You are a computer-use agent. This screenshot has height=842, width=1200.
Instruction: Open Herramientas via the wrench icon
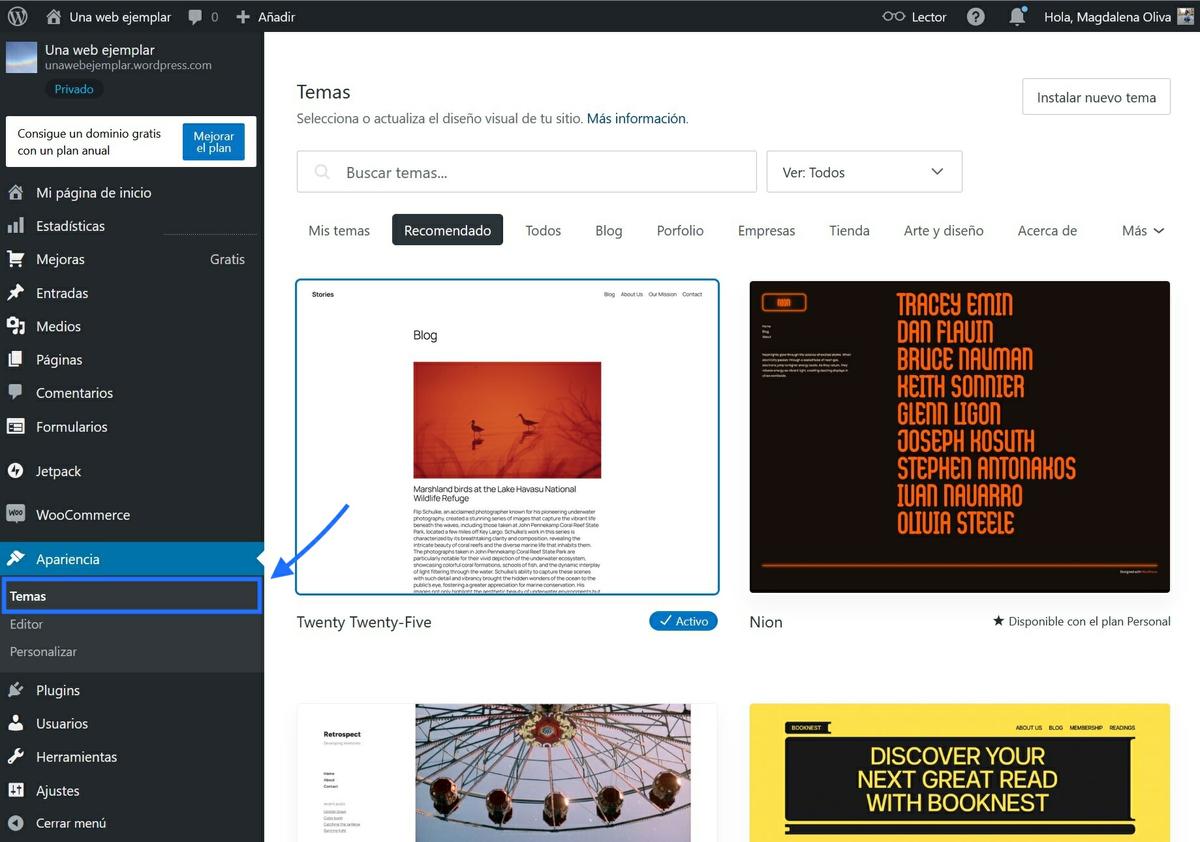(x=21, y=756)
